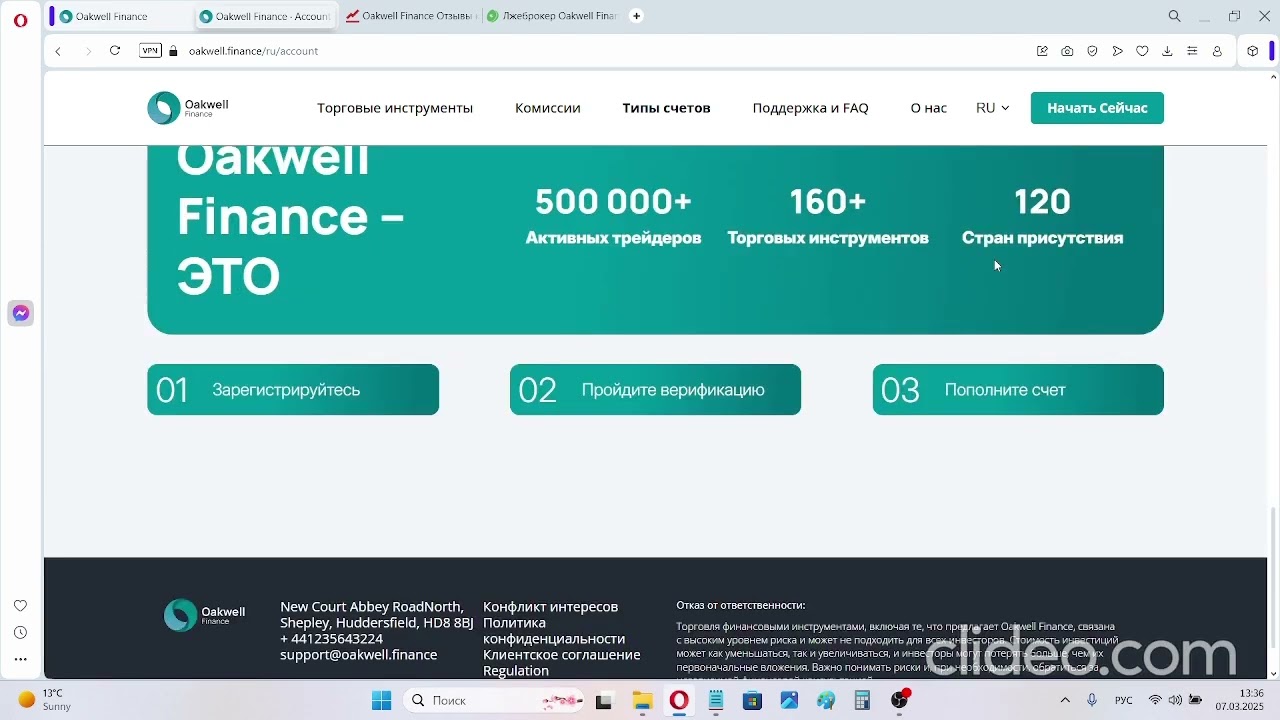Expand the RU language dropdown
The height and width of the screenshot is (720, 1280).
[x=992, y=108]
